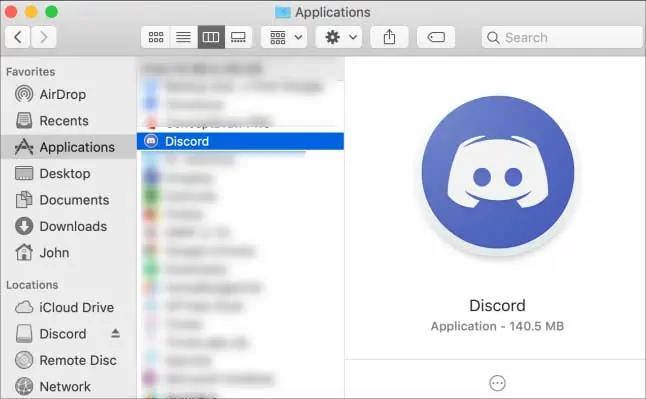Click the Discord icon in file list
The height and width of the screenshot is (399, 646).
[x=151, y=141]
